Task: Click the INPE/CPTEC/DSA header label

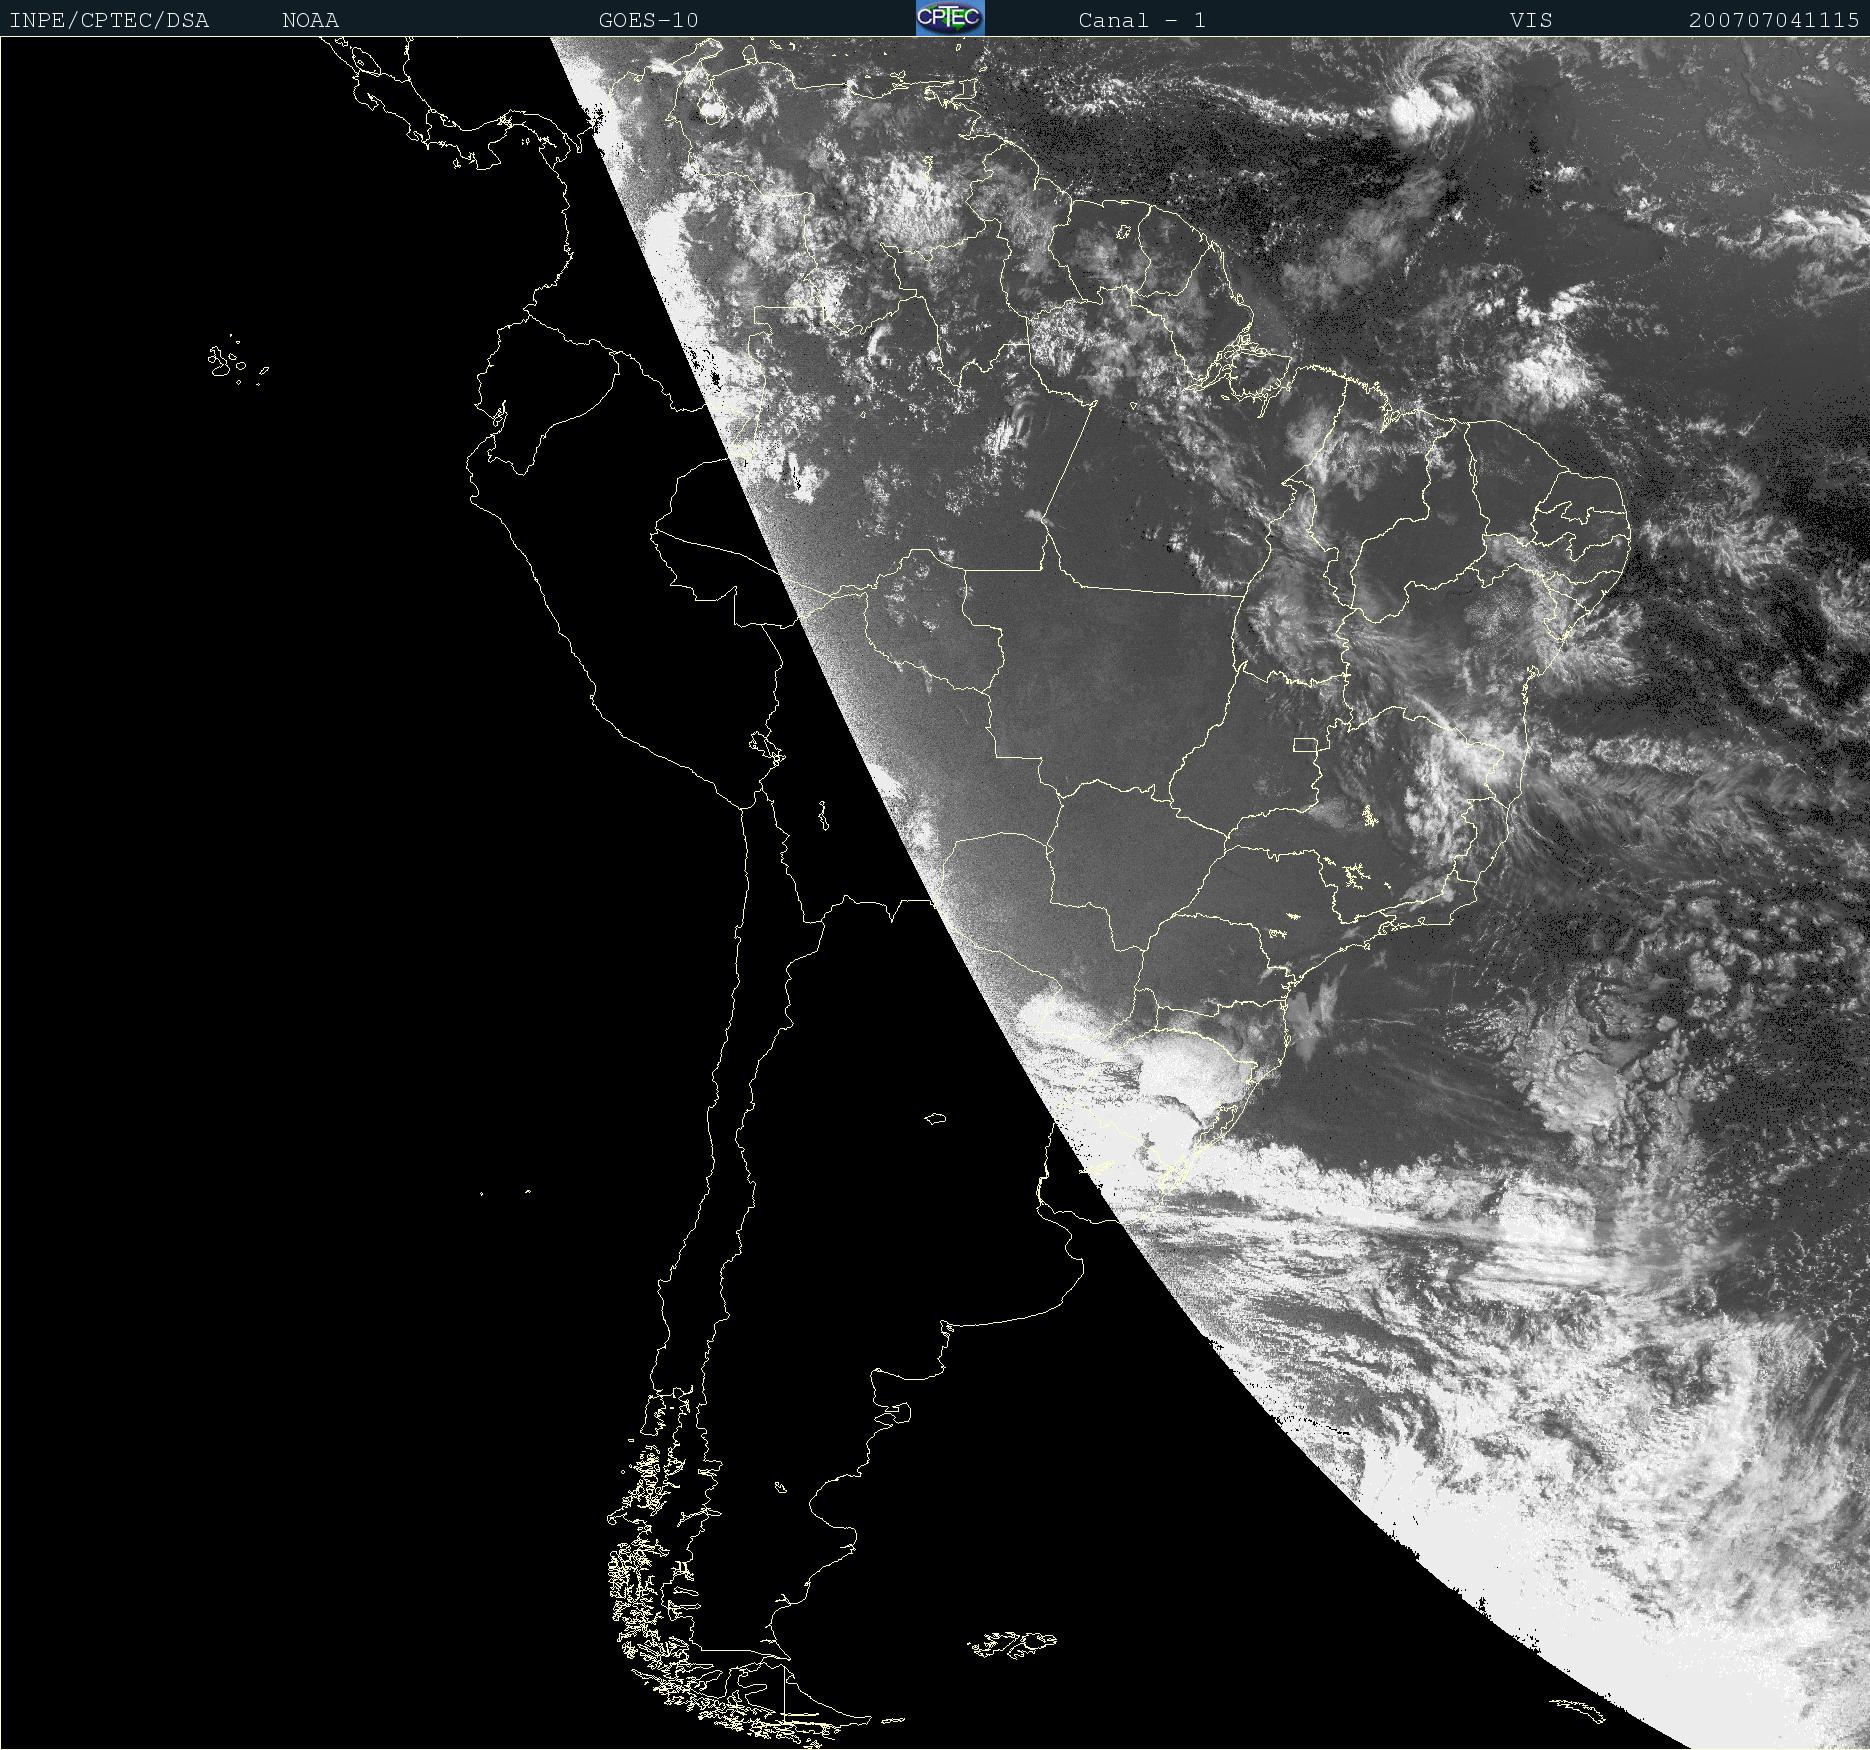Action: click(x=109, y=20)
